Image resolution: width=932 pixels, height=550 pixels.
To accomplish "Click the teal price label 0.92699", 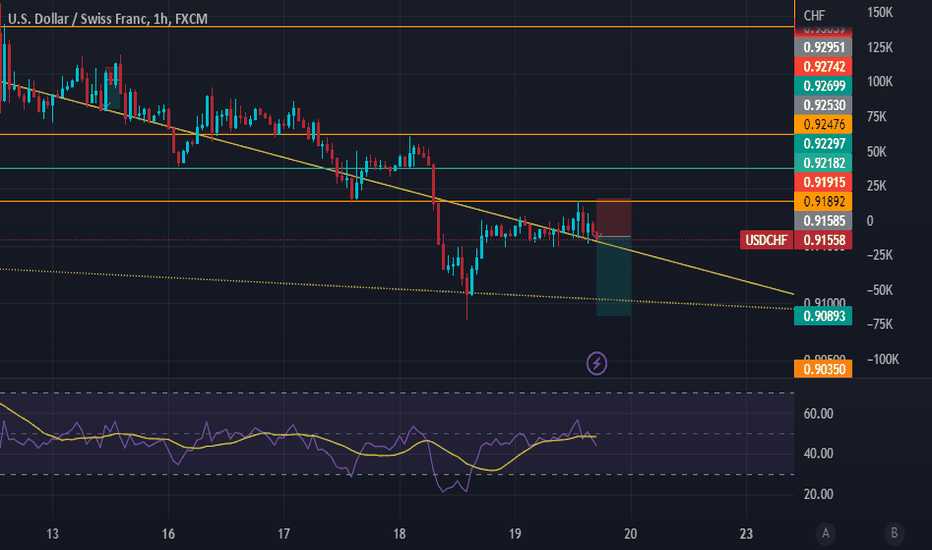I will pos(823,86).
